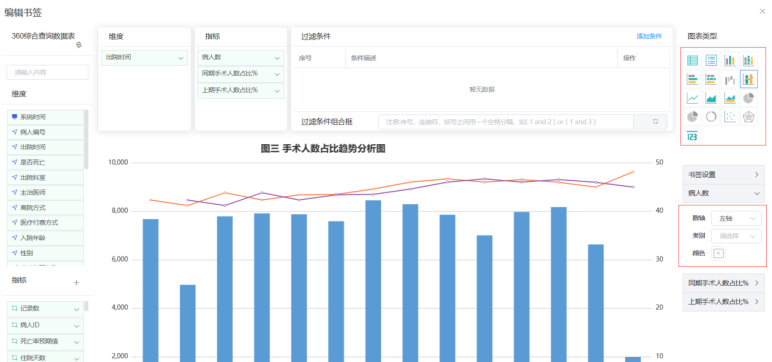Expand 同期手术人数占比% section in settings sidebar

tap(723, 283)
